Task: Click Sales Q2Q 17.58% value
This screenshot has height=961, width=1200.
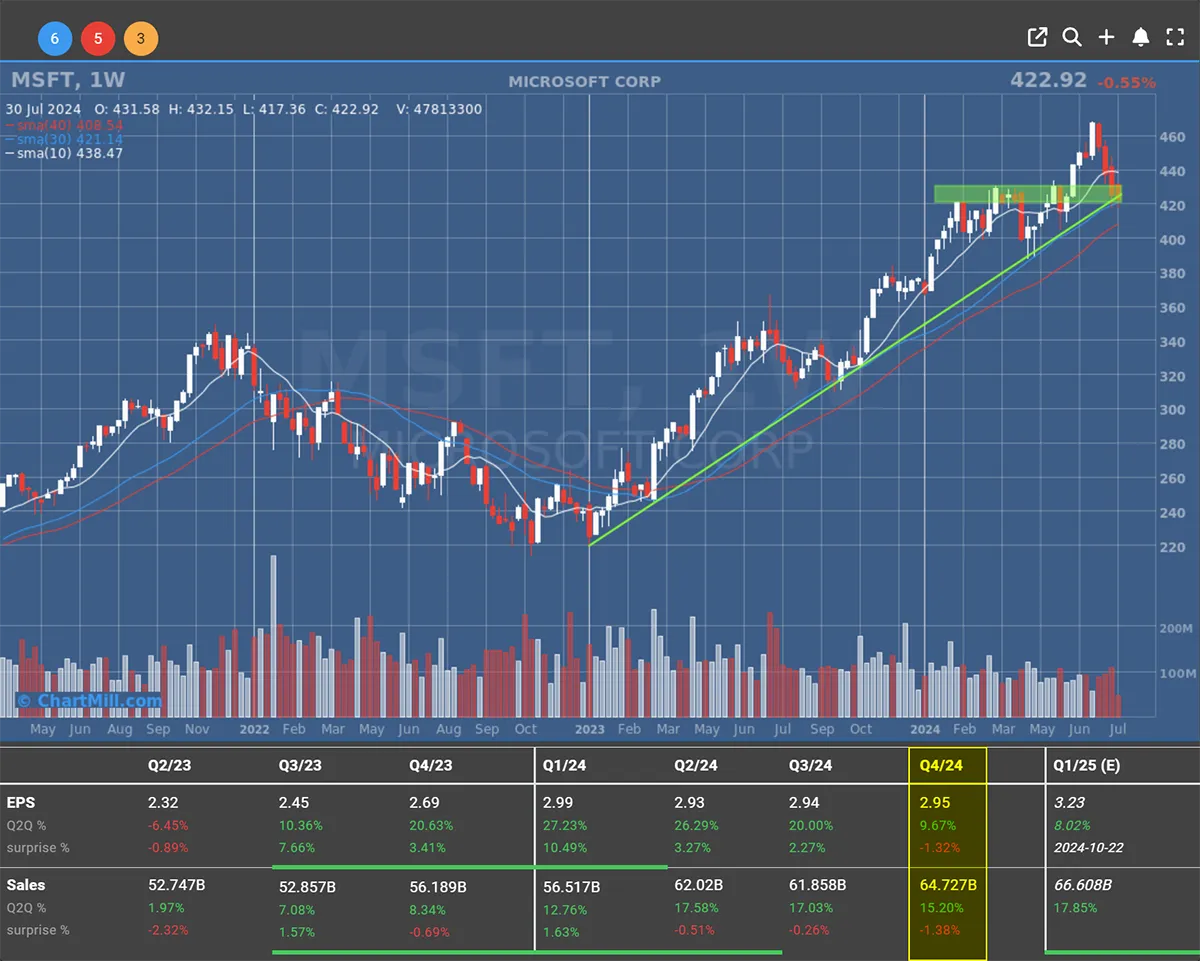Action: click(697, 909)
